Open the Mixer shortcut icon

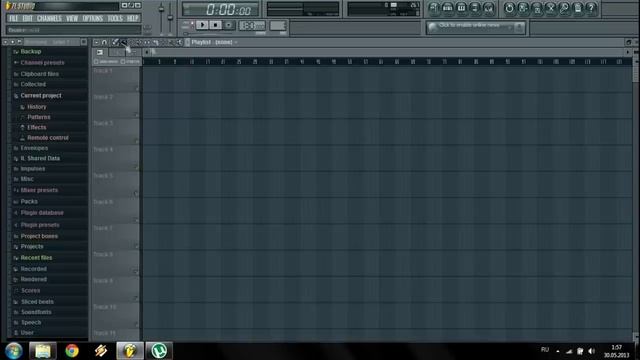tap(489, 8)
